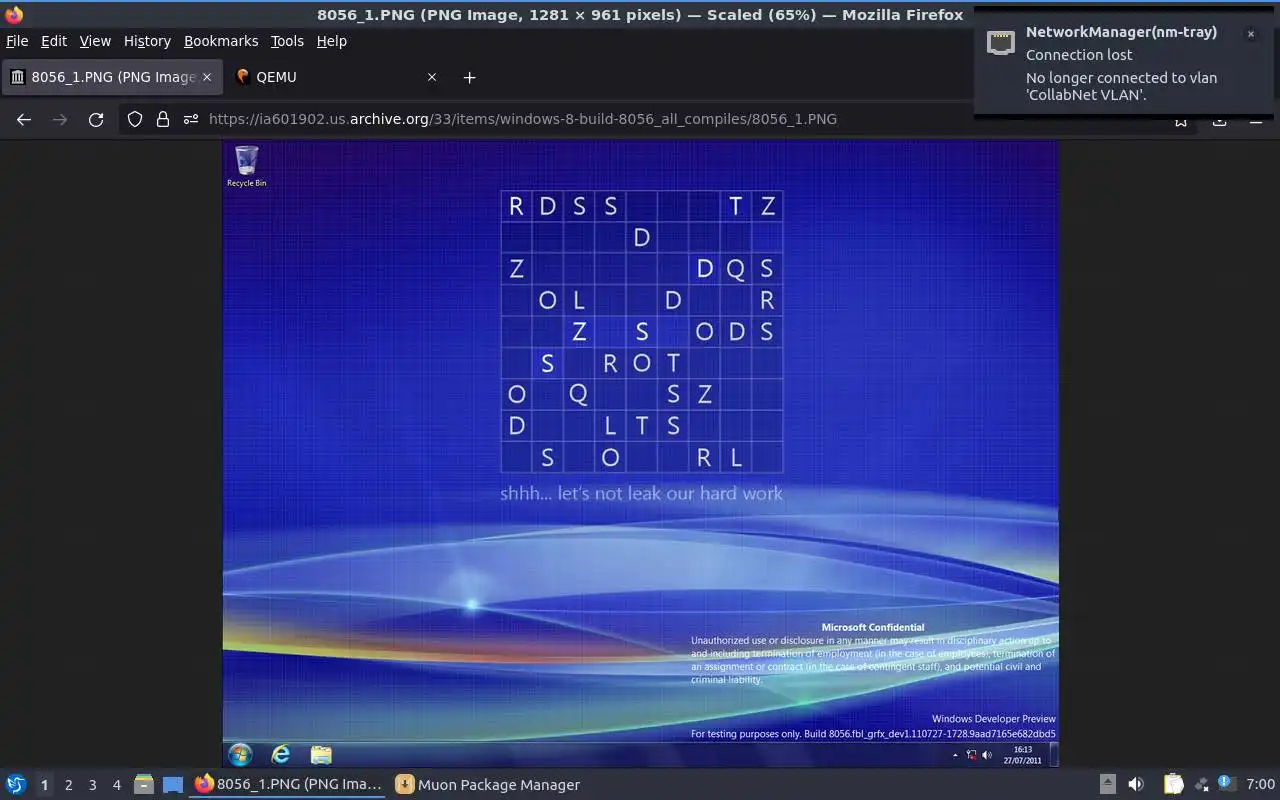Open the Edit menu
This screenshot has width=1280, height=800.
pyautogui.click(x=54, y=41)
